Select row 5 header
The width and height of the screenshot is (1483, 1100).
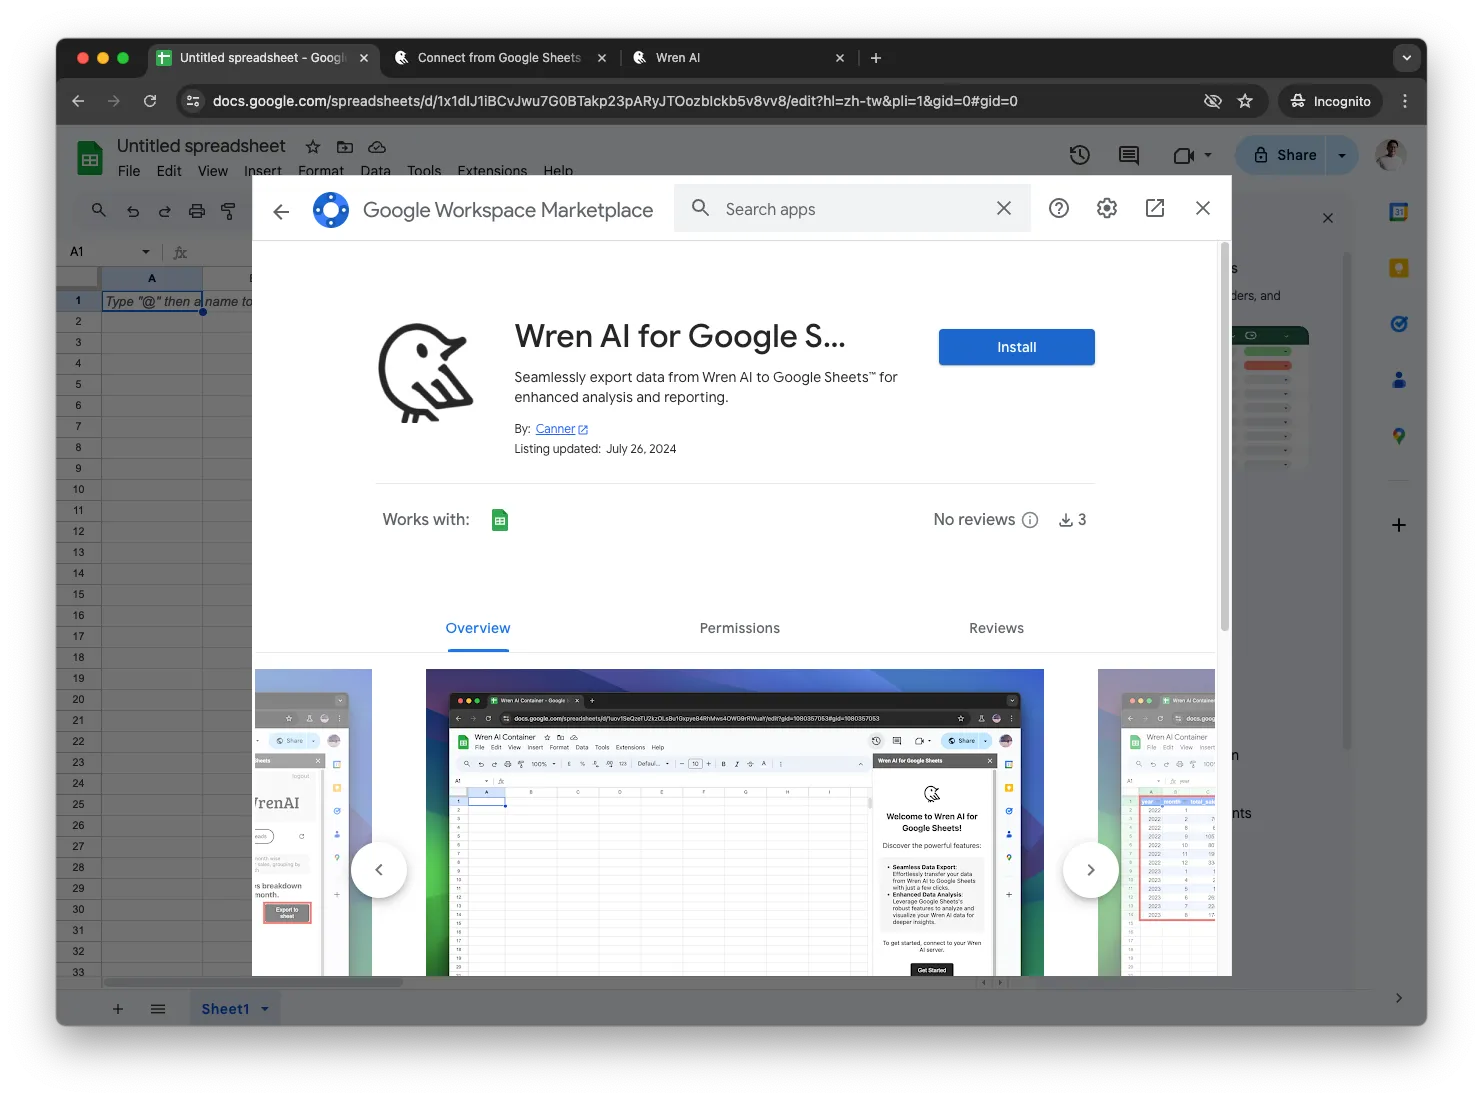78,384
